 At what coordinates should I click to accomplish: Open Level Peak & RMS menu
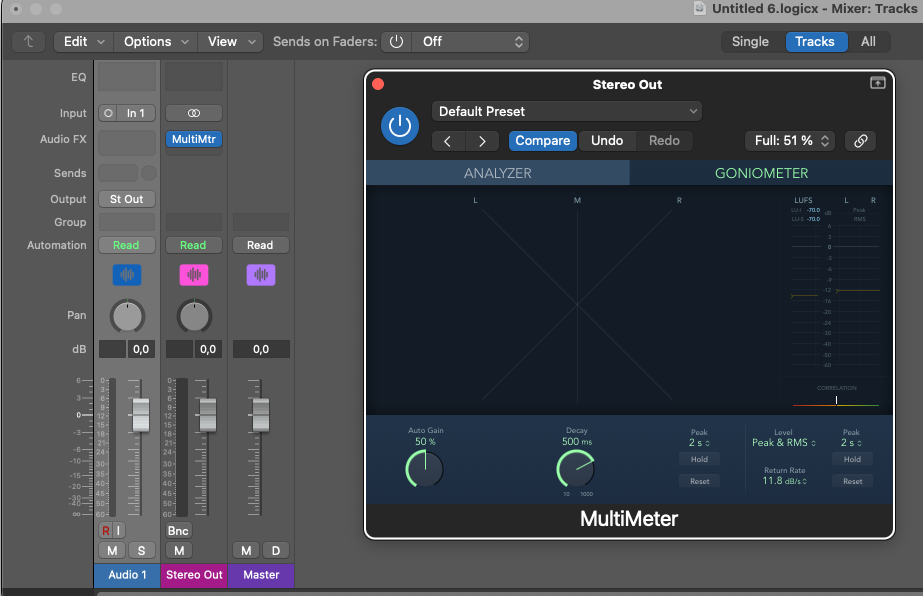783,443
